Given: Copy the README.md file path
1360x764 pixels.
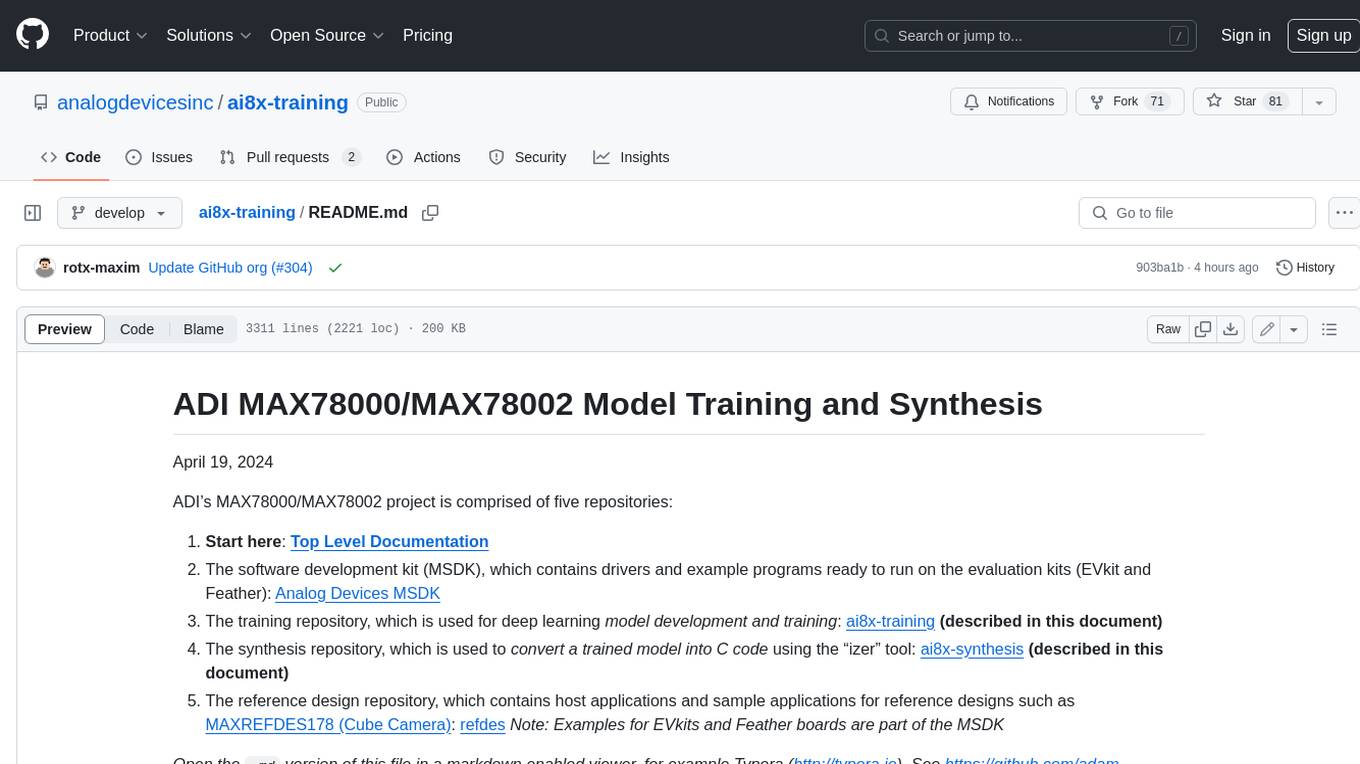Looking at the screenshot, I should 430,213.
